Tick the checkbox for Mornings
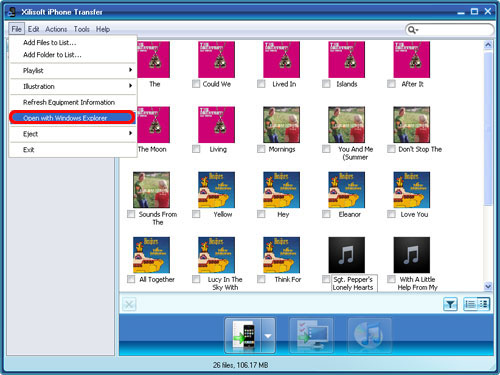This screenshot has height=375, width=500. (261, 149)
